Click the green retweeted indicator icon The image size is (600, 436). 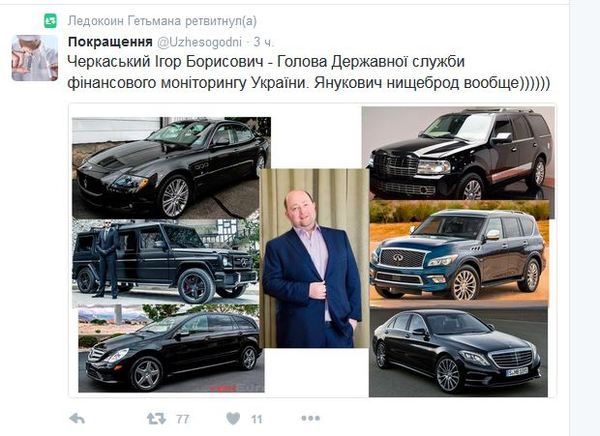point(50,21)
